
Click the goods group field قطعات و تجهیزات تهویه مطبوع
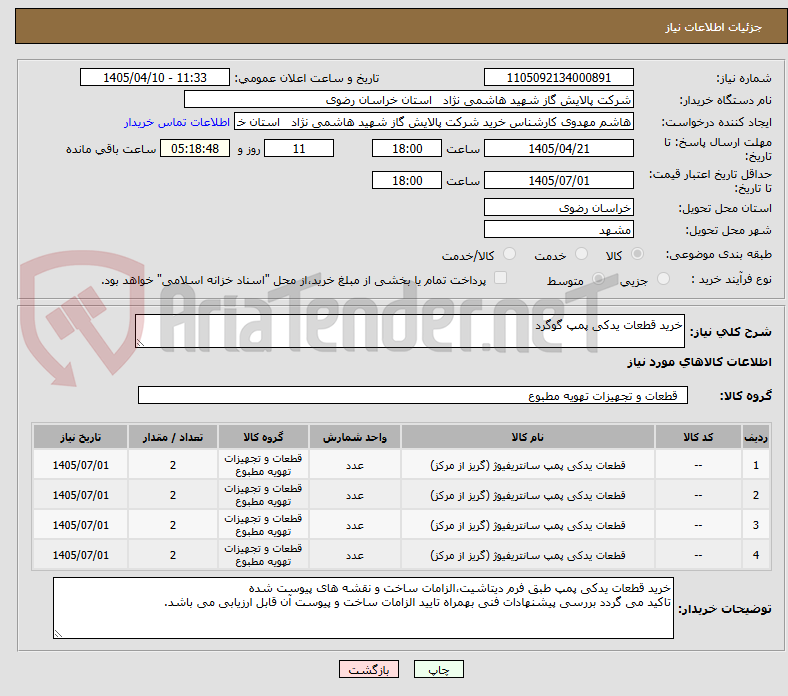pos(413,395)
